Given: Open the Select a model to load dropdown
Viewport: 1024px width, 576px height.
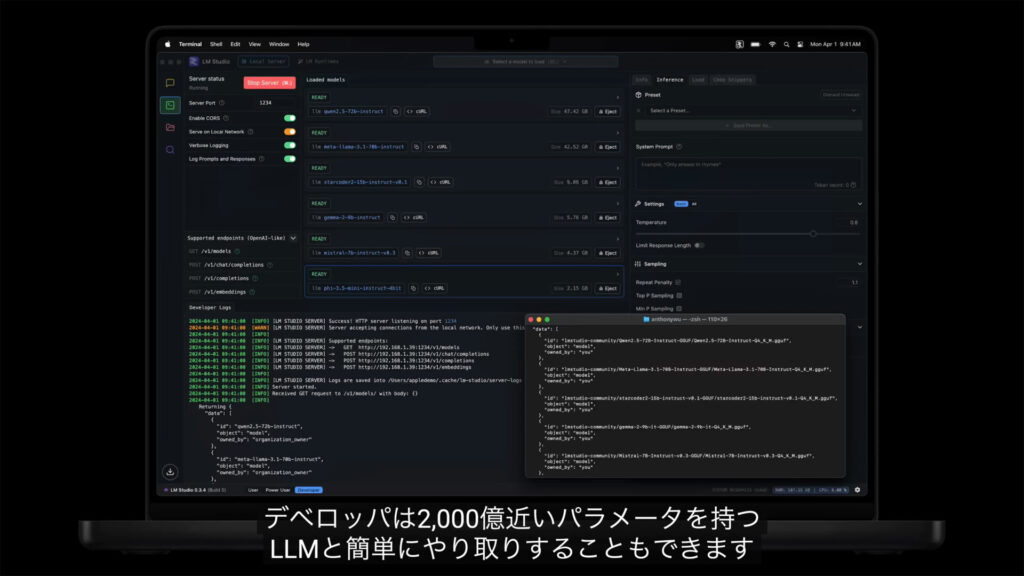Looking at the screenshot, I should [525, 61].
